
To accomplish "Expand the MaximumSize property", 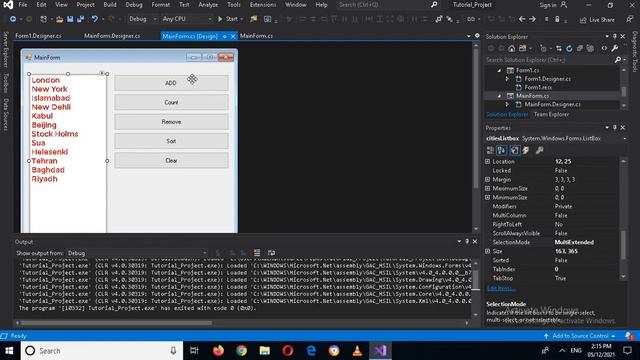I will [x=487, y=189].
